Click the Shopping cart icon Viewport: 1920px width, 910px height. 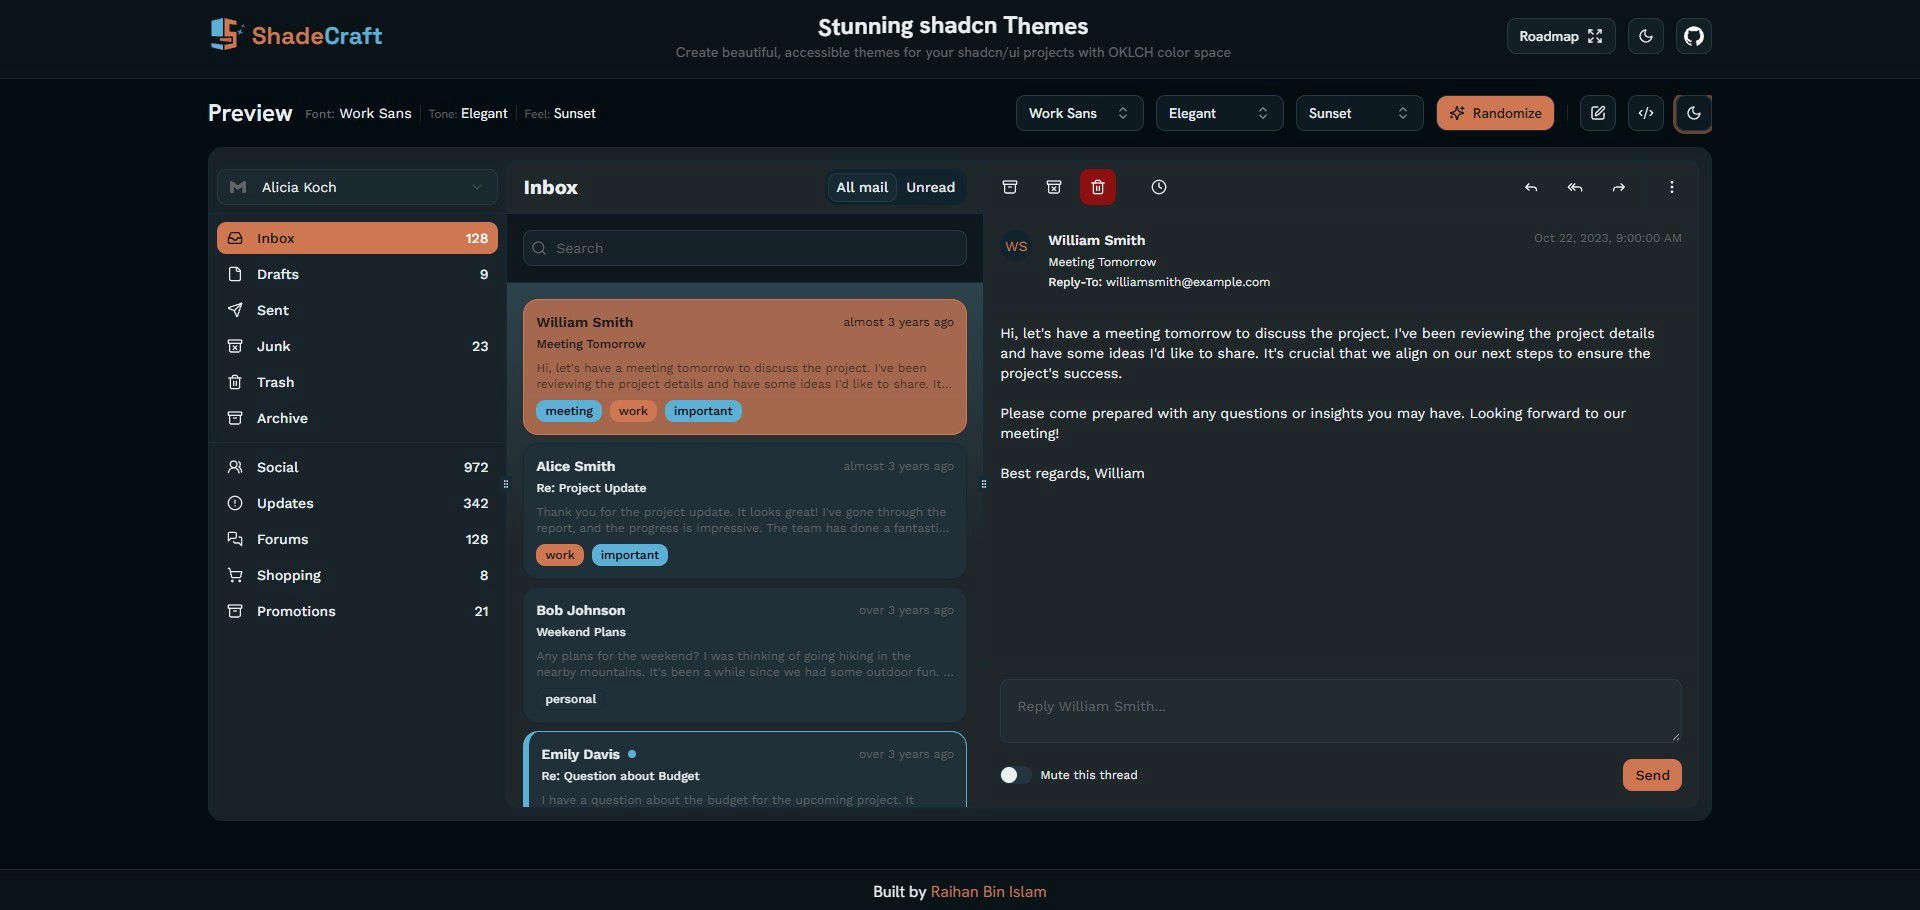click(x=235, y=575)
